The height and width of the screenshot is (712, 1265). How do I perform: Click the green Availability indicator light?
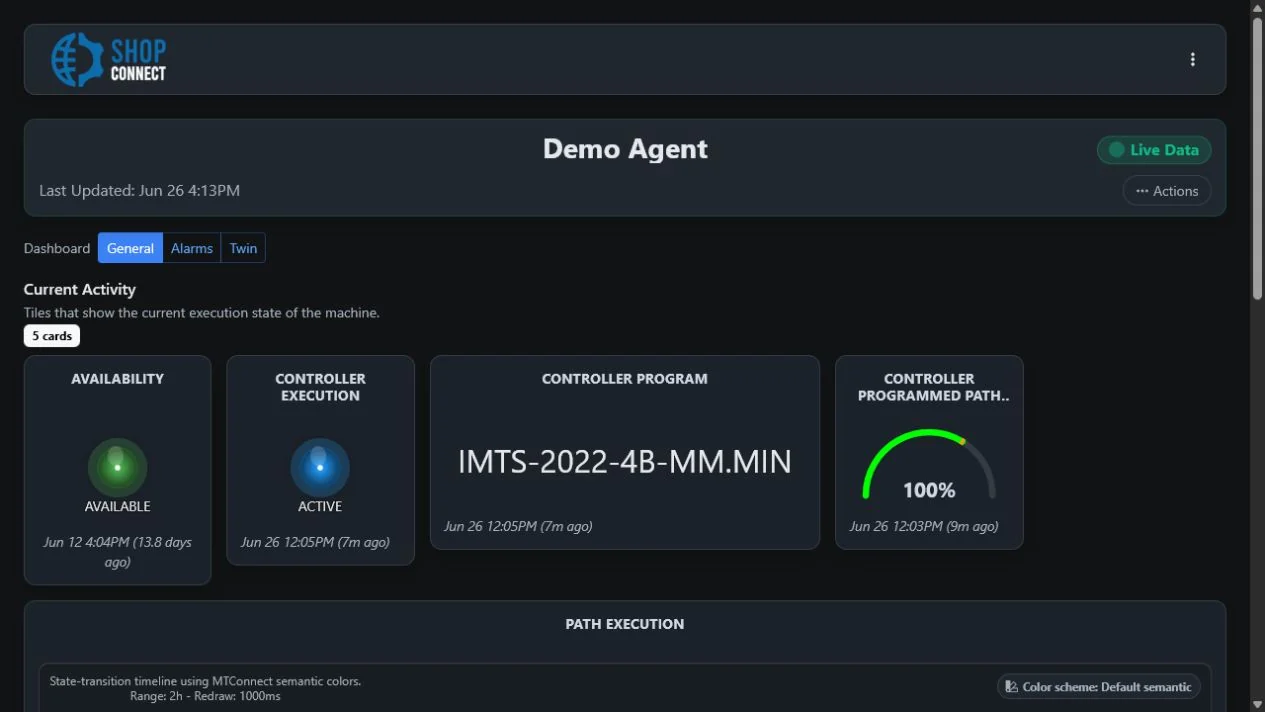point(117,467)
